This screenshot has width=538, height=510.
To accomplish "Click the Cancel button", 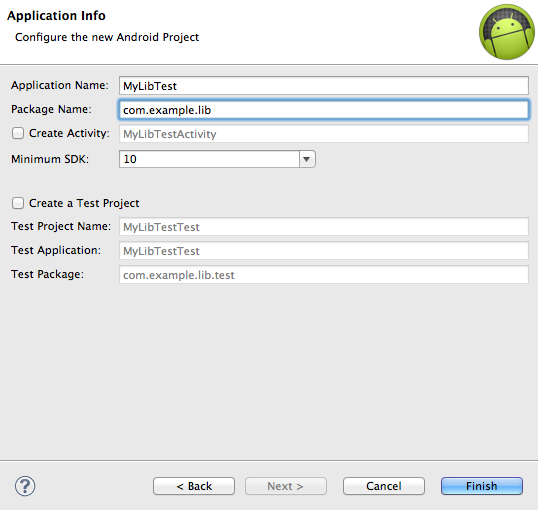I will [384, 486].
